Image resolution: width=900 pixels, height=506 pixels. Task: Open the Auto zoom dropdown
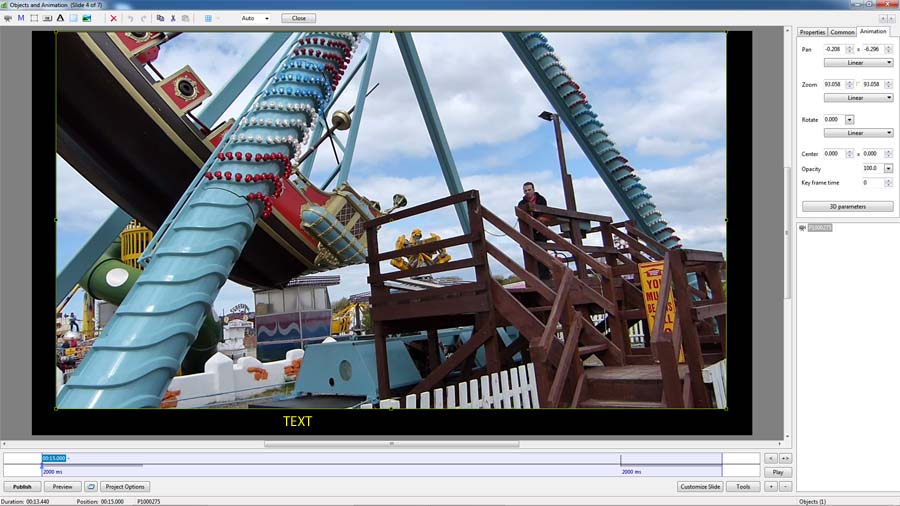255,18
